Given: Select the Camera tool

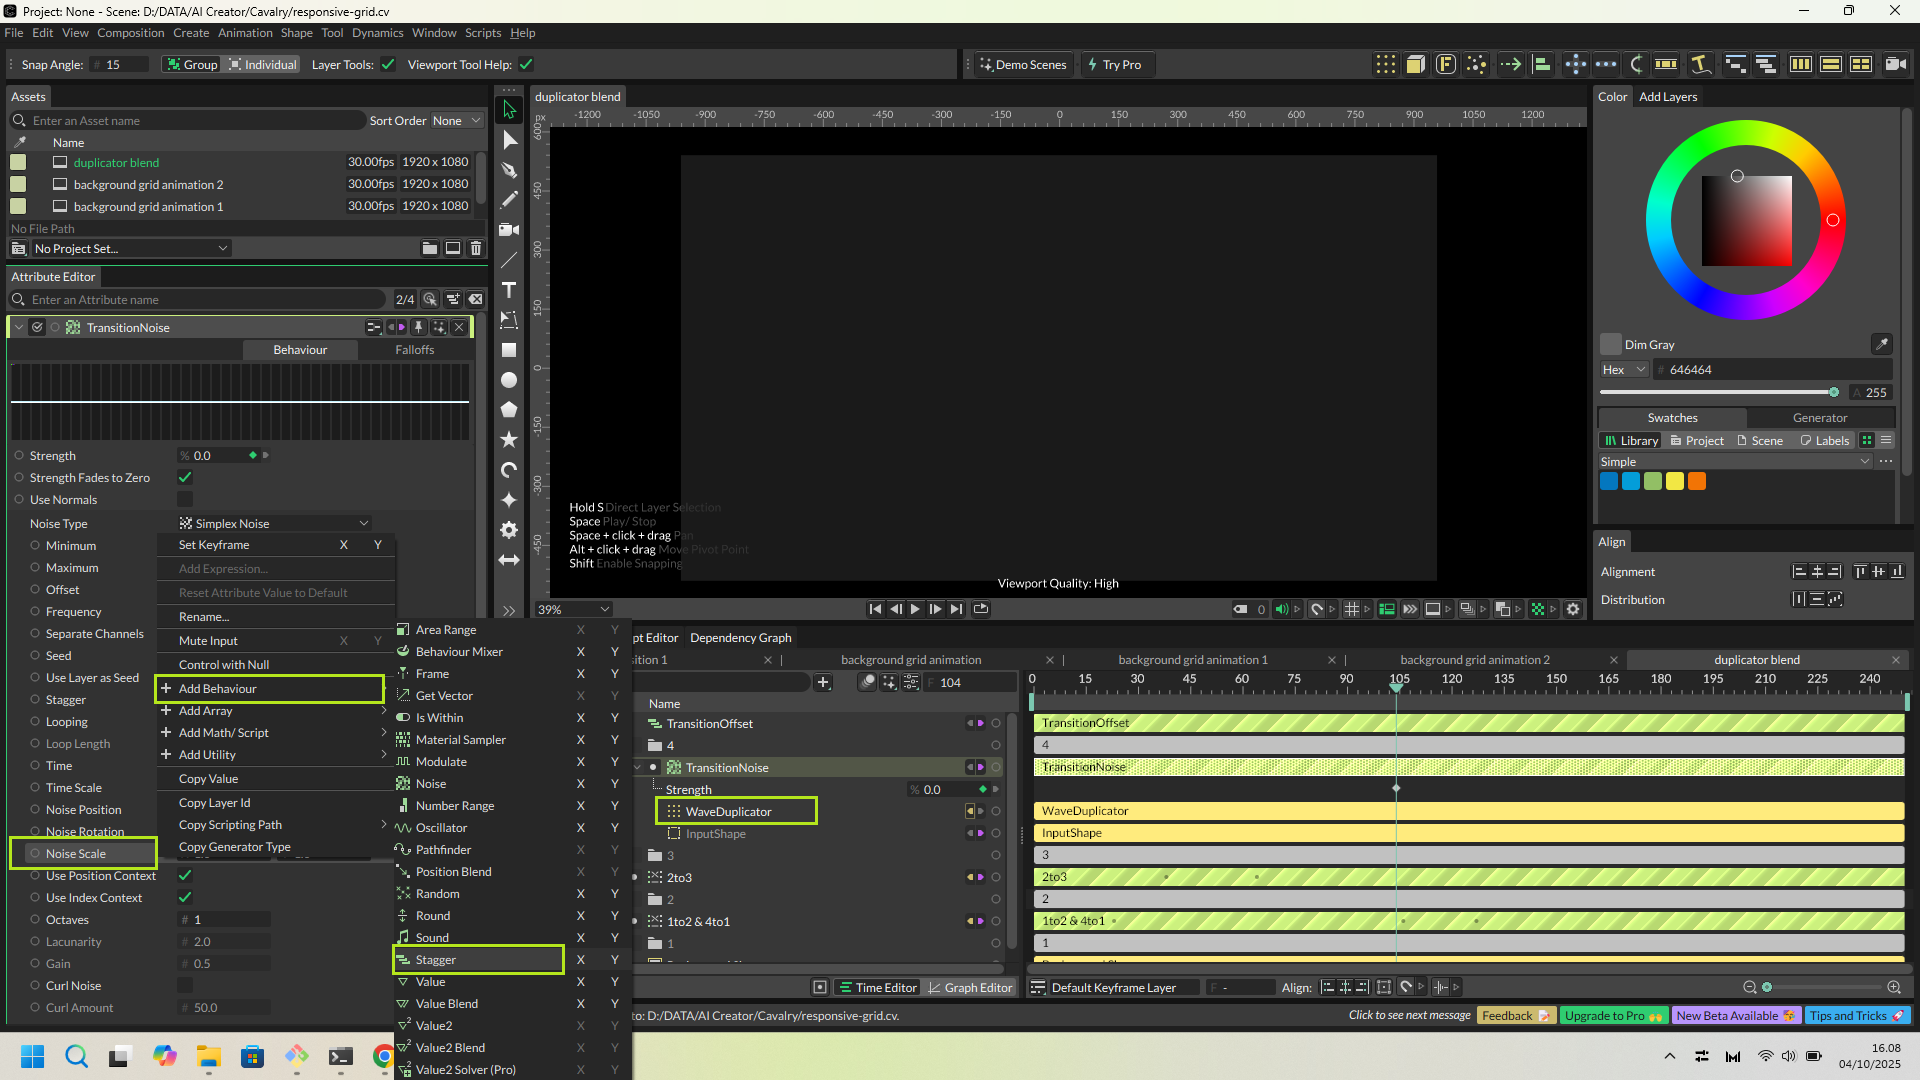Looking at the screenshot, I should [x=509, y=230].
